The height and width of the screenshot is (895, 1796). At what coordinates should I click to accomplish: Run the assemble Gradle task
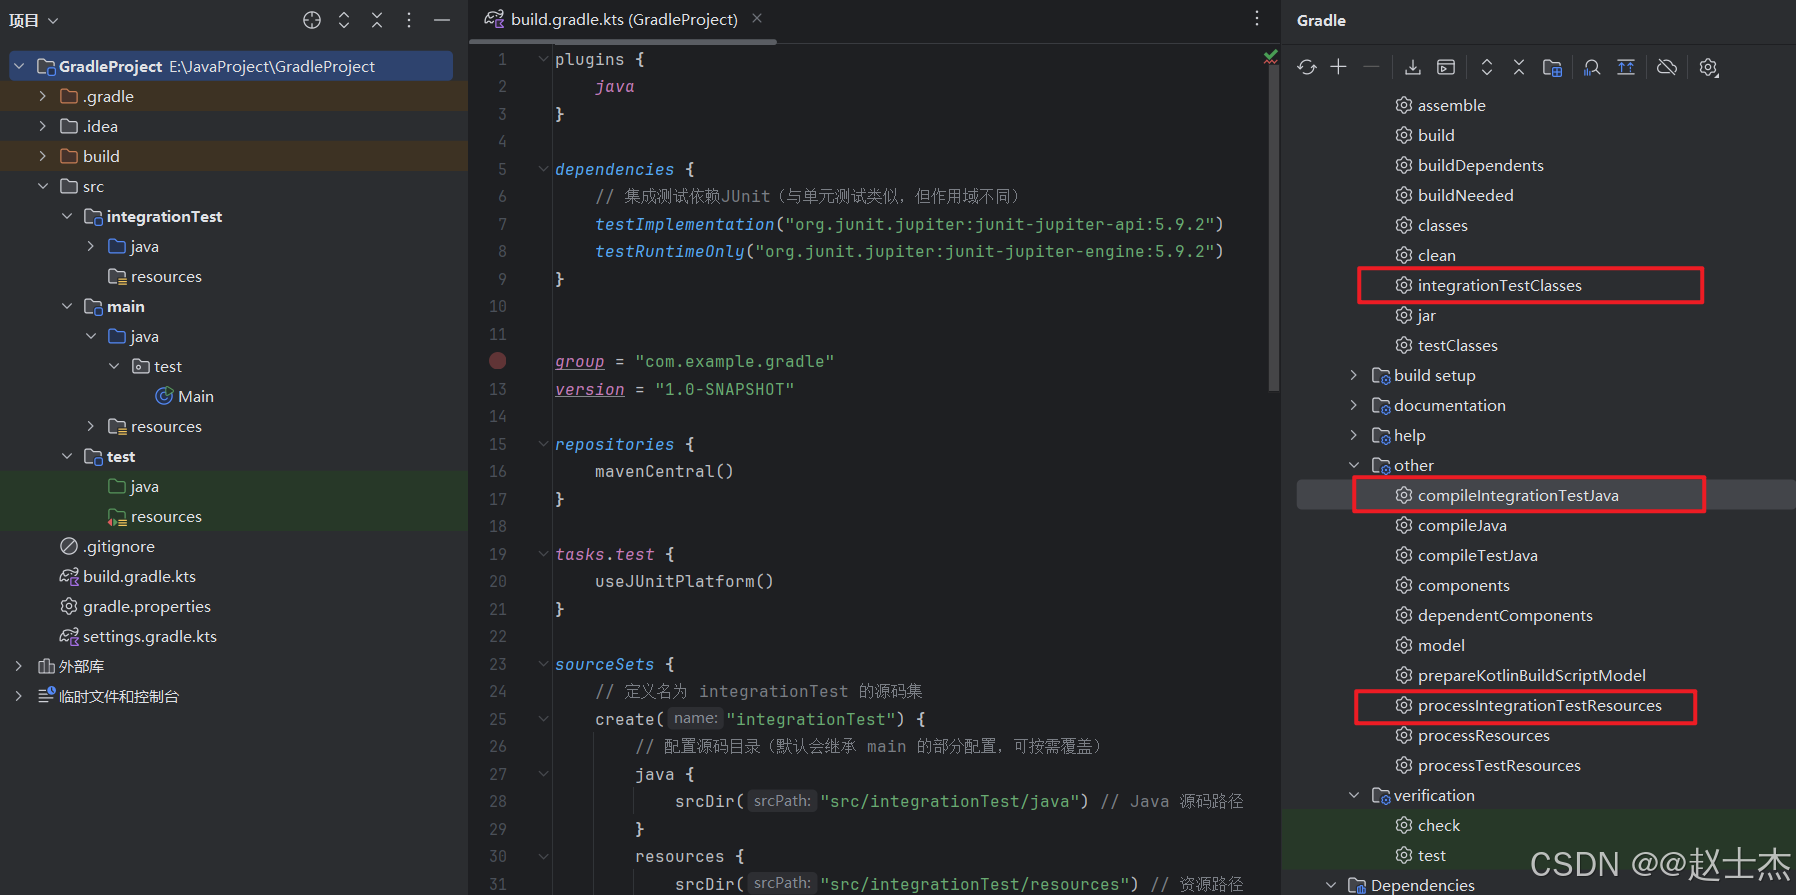pos(1440,105)
